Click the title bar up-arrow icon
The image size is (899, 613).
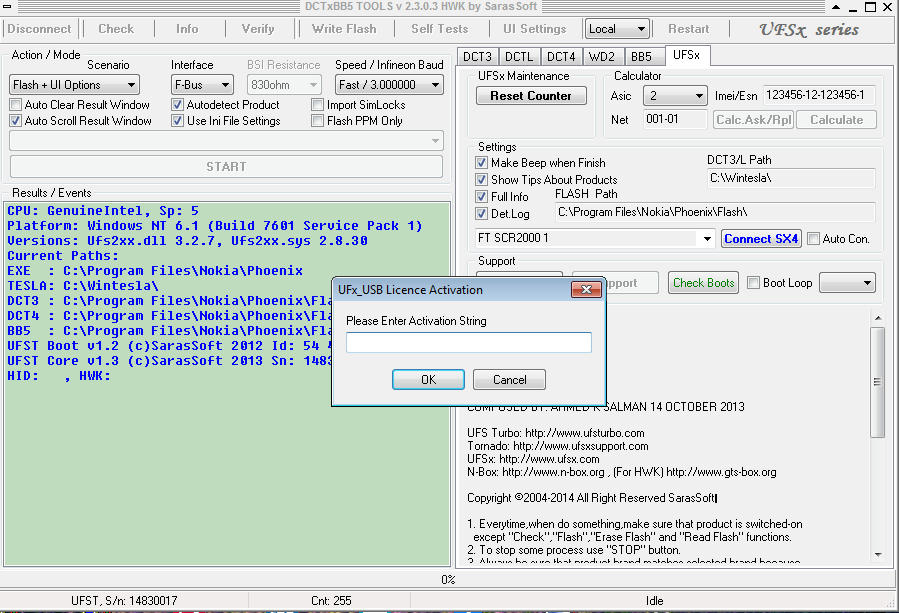836,7
